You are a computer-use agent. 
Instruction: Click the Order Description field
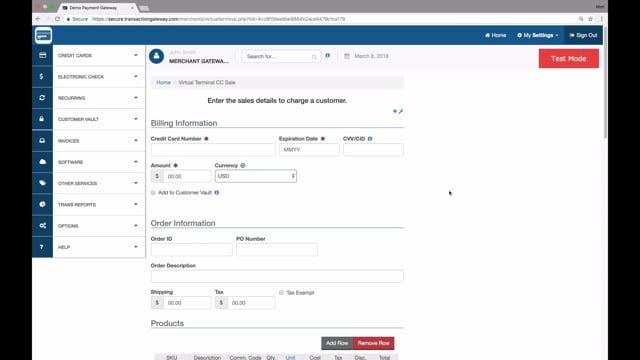point(277,276)
